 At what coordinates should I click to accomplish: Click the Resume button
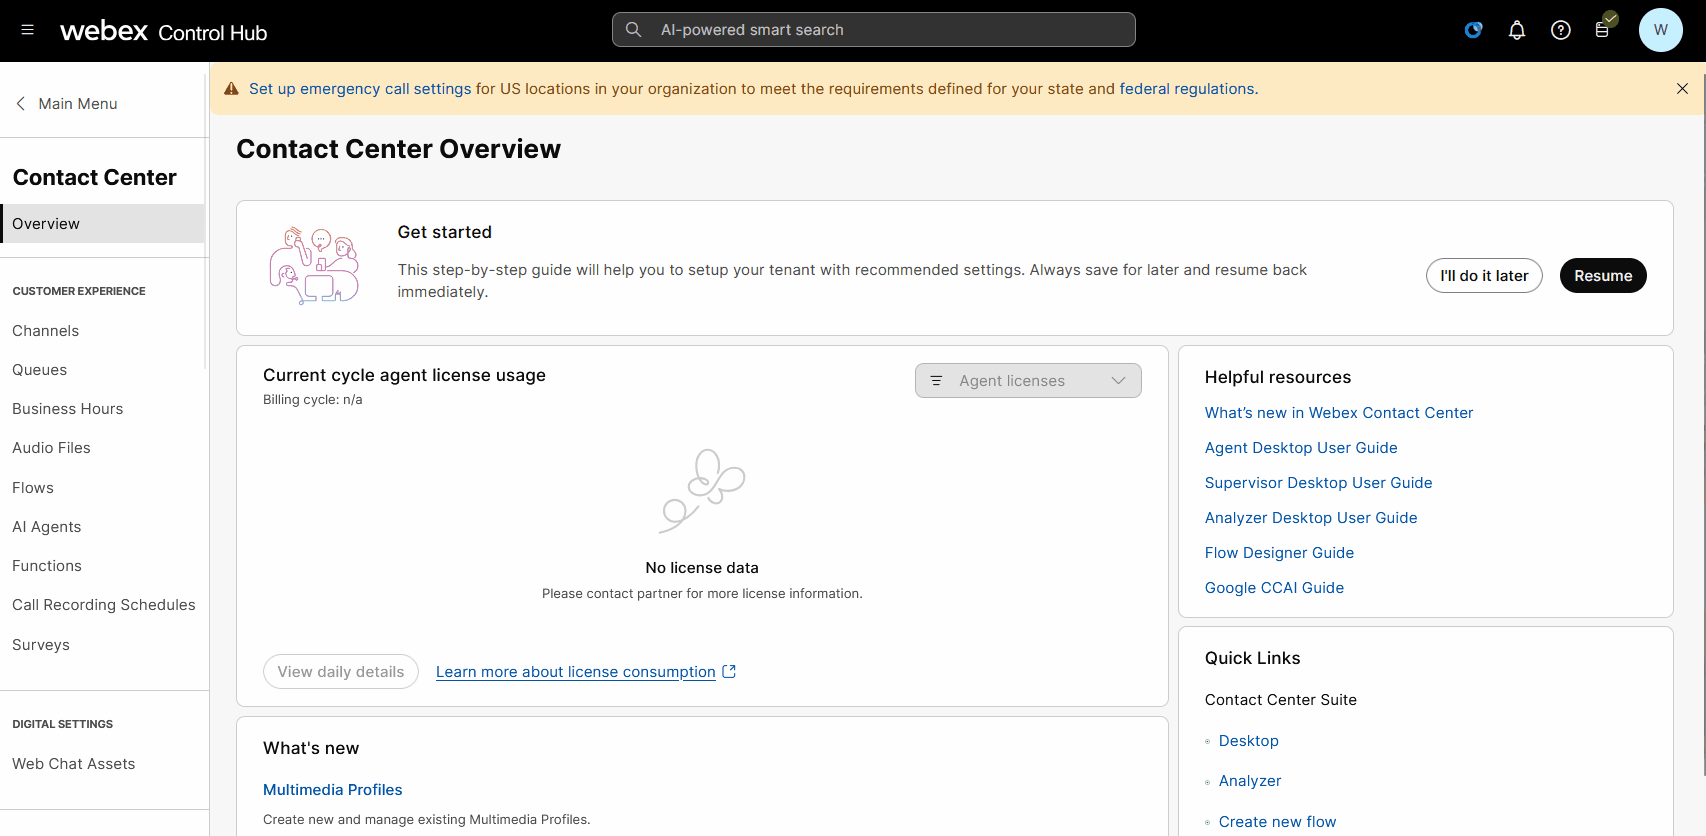[x=1602, y=276]
